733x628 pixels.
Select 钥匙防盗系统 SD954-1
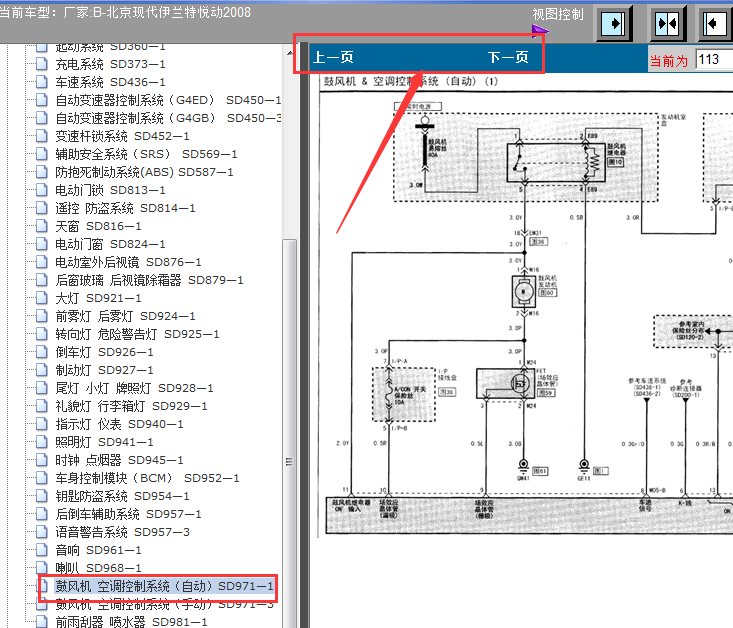122,496
